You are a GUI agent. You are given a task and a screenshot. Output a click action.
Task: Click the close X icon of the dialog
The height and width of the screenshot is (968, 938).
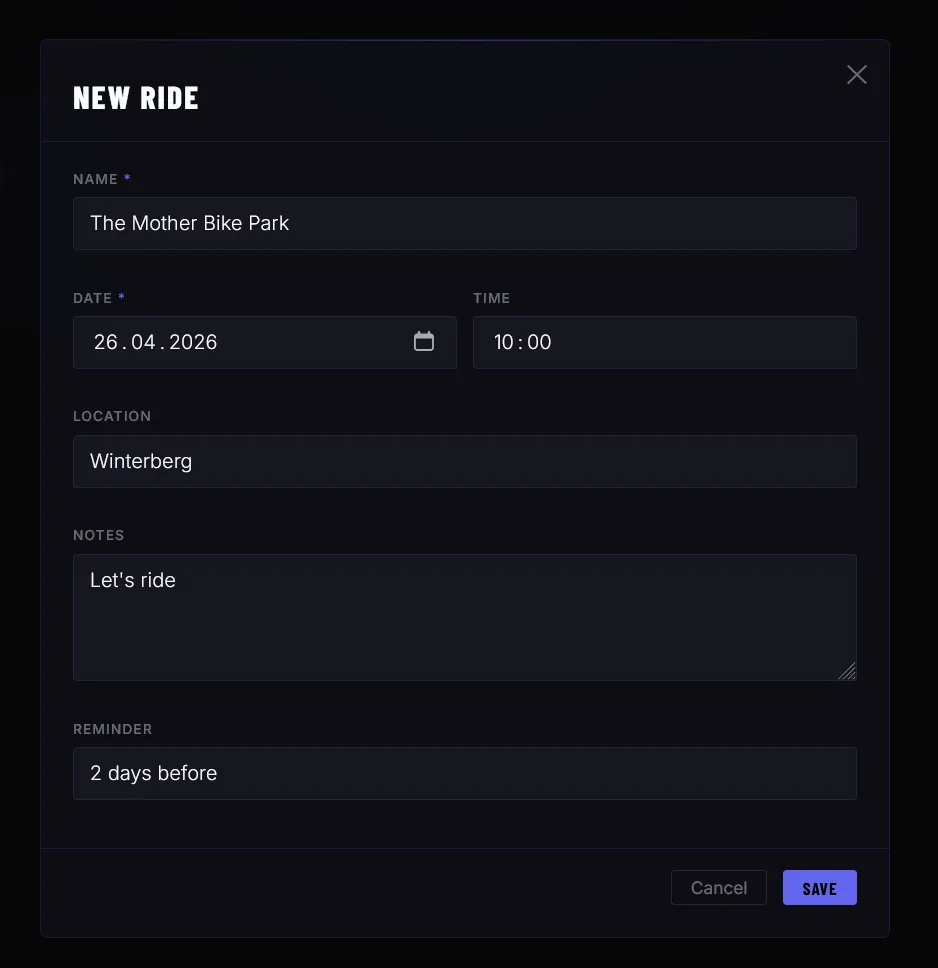[856, 74]
